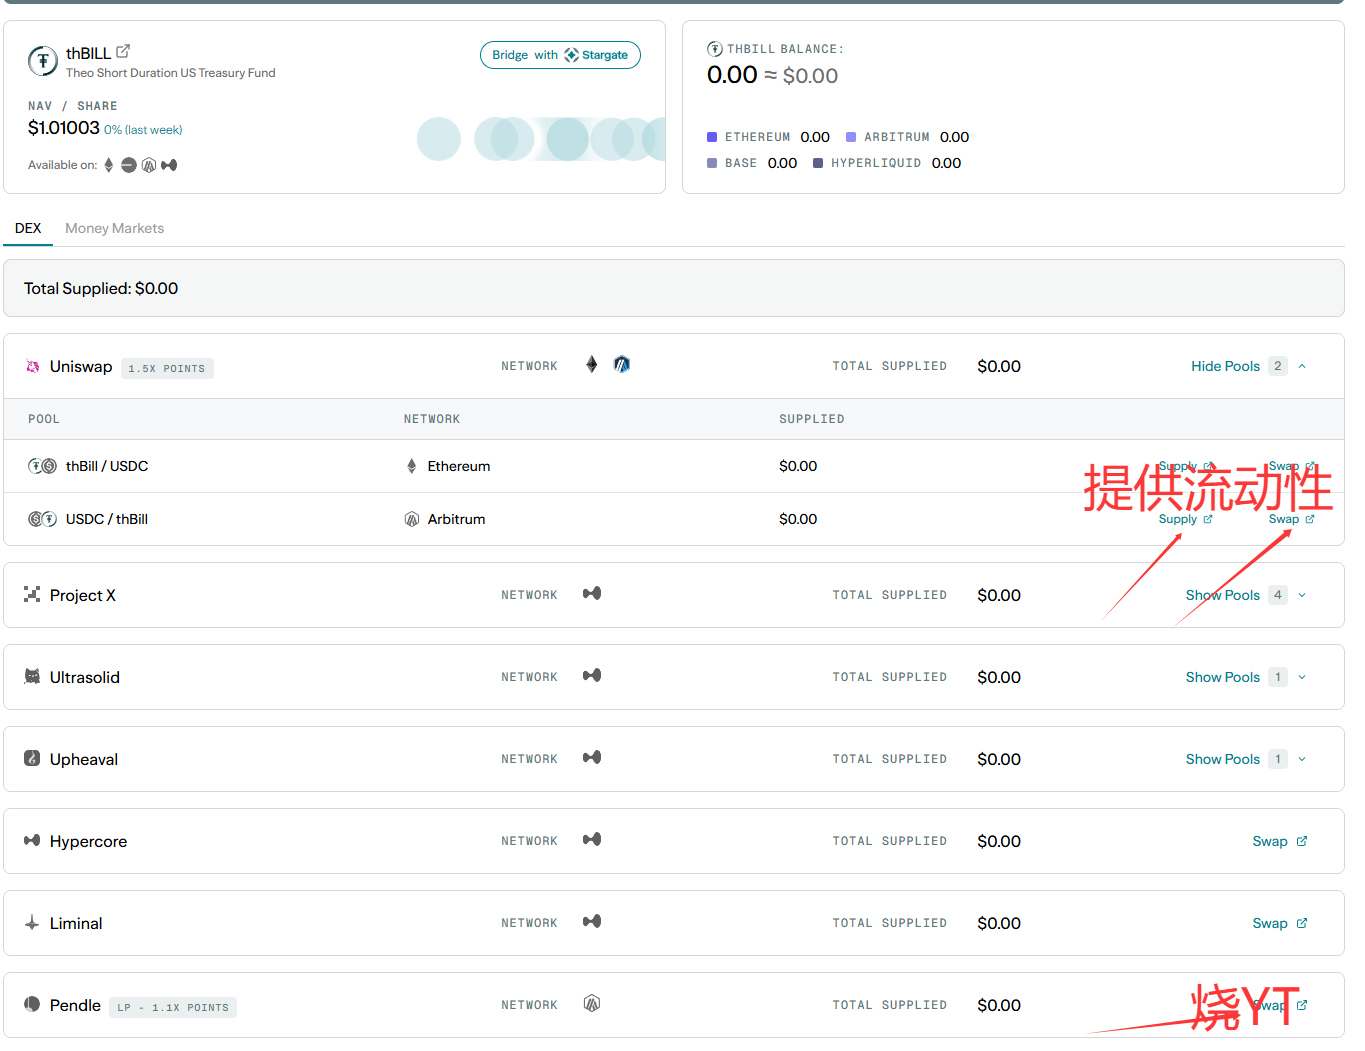Click the Upheaval logo icon

(32, 758)
